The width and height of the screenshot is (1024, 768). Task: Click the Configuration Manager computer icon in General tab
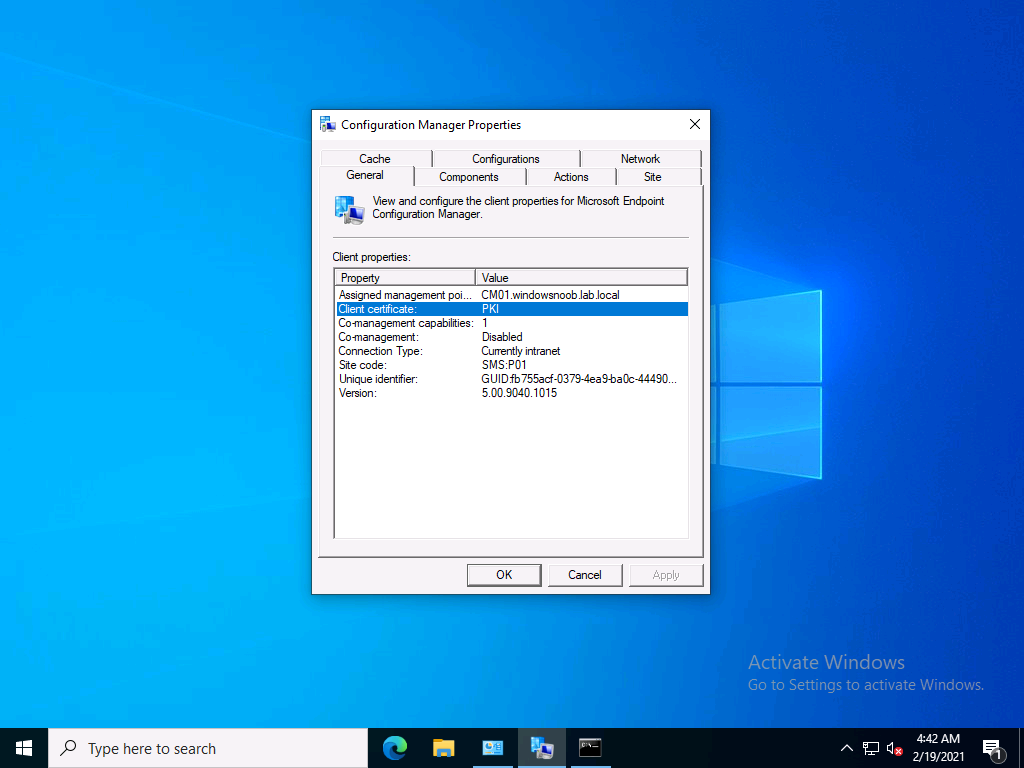pyautogui.click(x=349, y=210)
